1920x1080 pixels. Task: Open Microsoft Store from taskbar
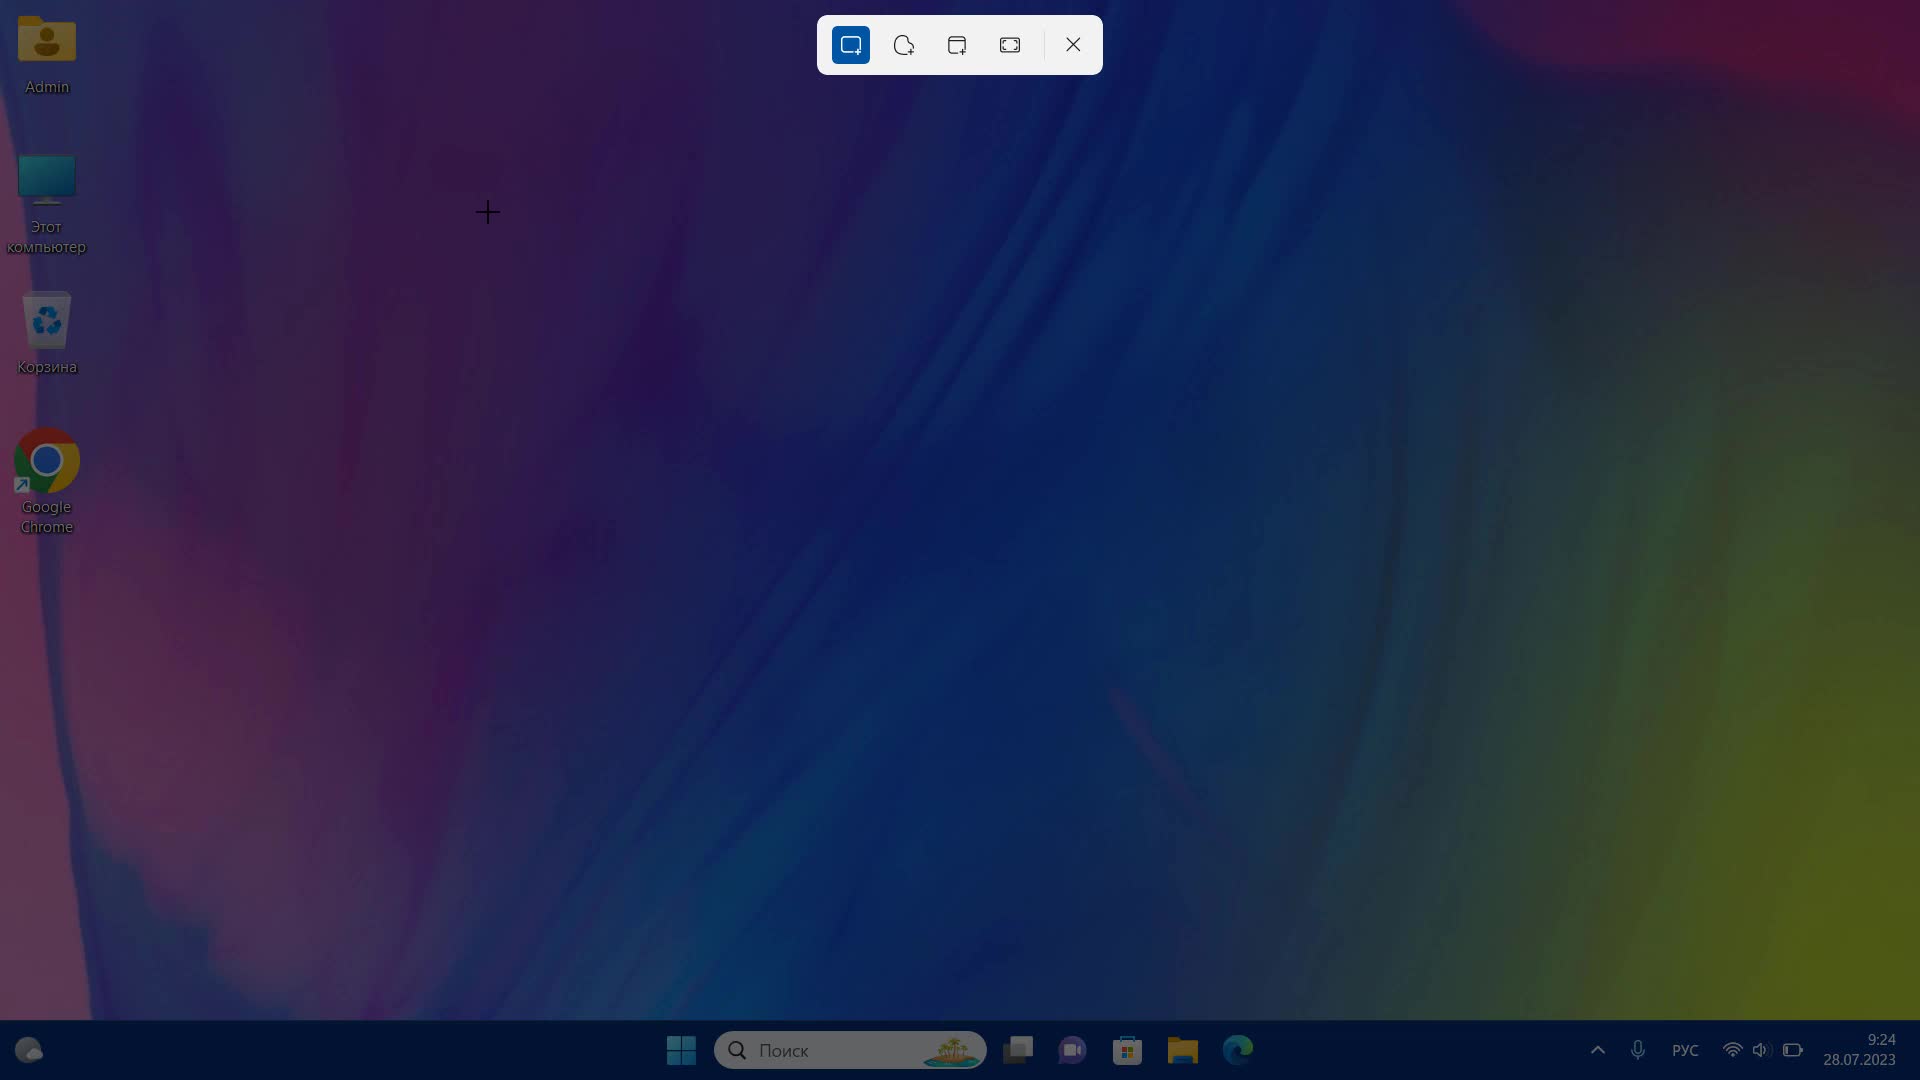pyautogui.click(x=1127, y=1050)
